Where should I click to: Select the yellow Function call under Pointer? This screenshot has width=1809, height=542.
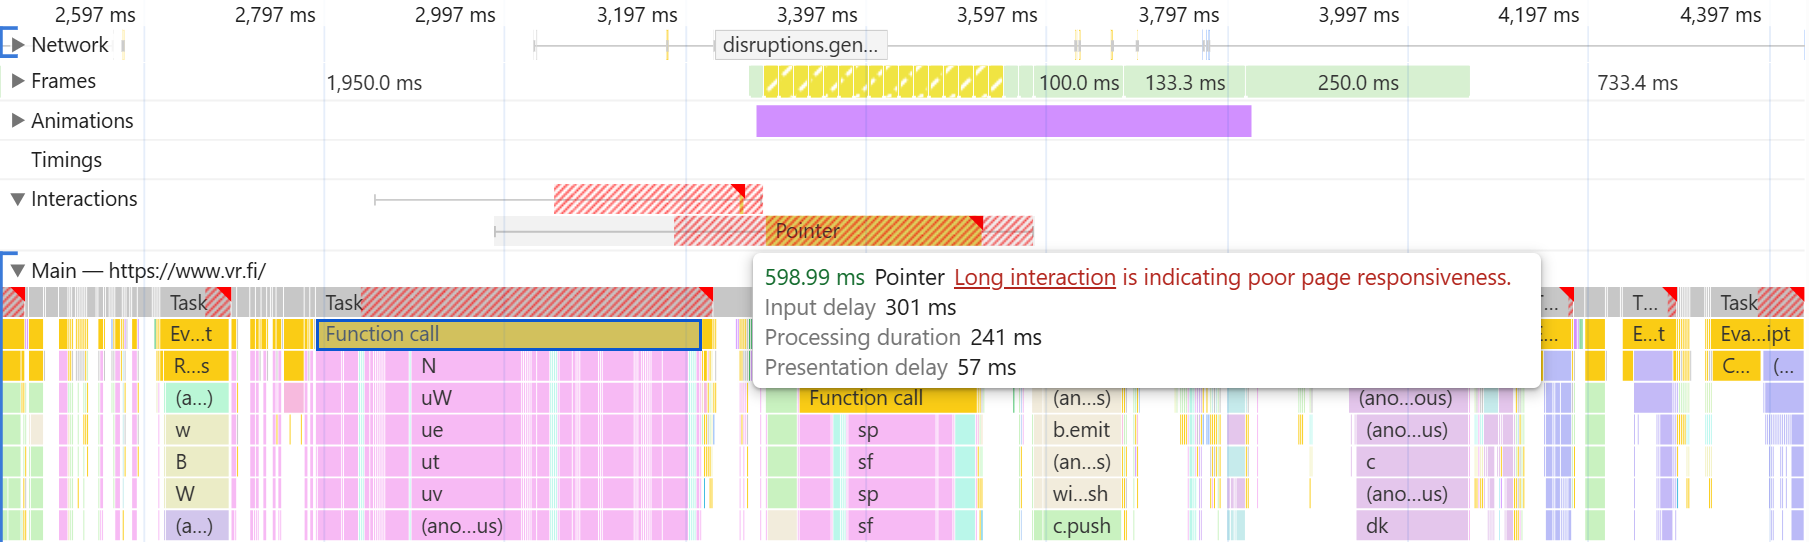coord(888,398)
